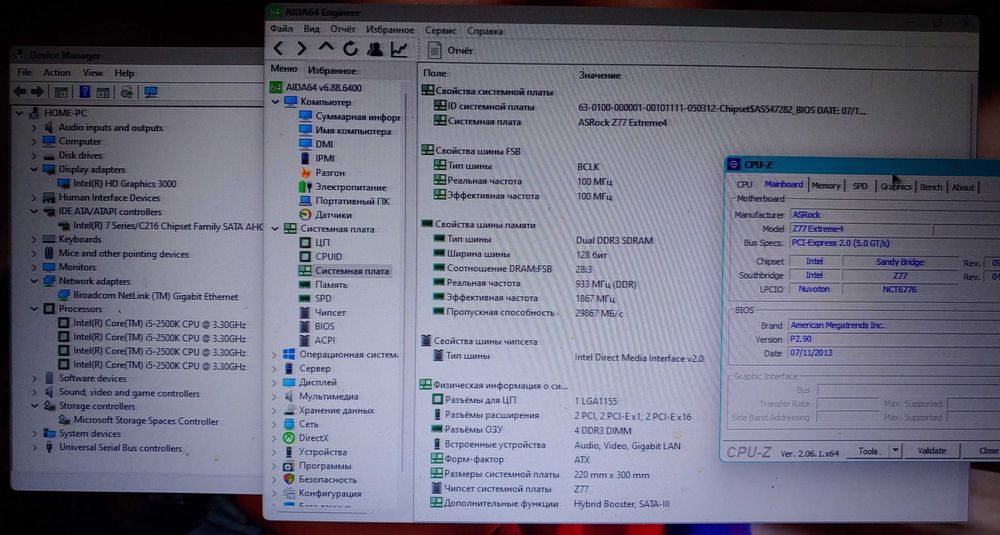Select Суммарная информация in AIDA64 tree
The image size is (1000, 535).
click(349, 117)
